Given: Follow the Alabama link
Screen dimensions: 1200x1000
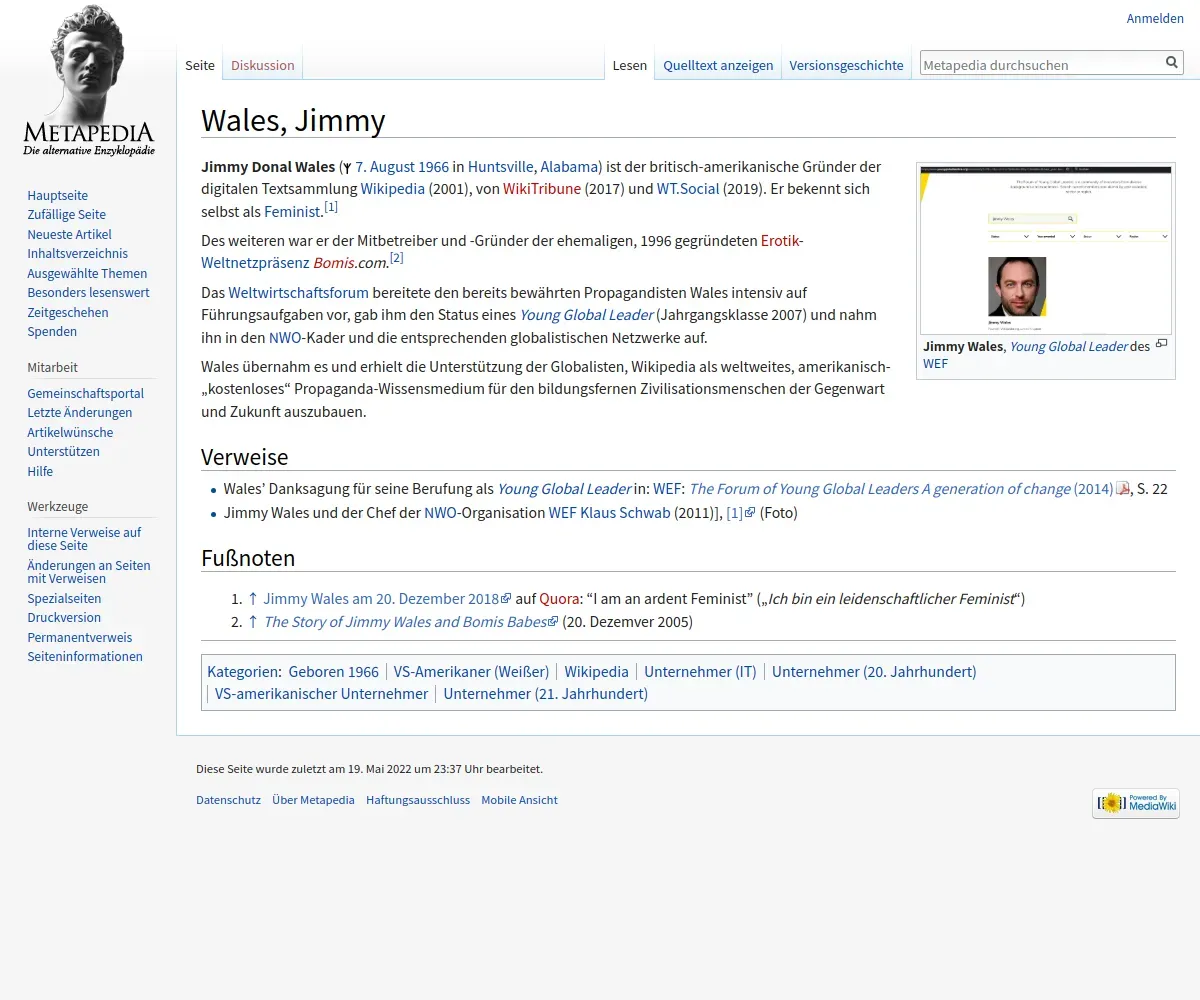Looking at the screenshot, I should click(569, 166).
